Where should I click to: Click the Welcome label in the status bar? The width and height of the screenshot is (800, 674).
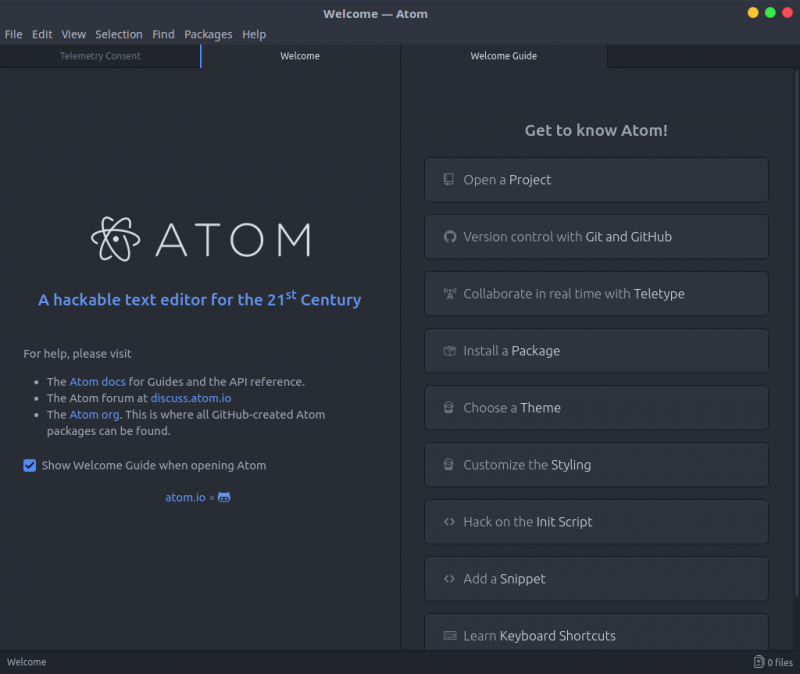click(x=26, y=661)
